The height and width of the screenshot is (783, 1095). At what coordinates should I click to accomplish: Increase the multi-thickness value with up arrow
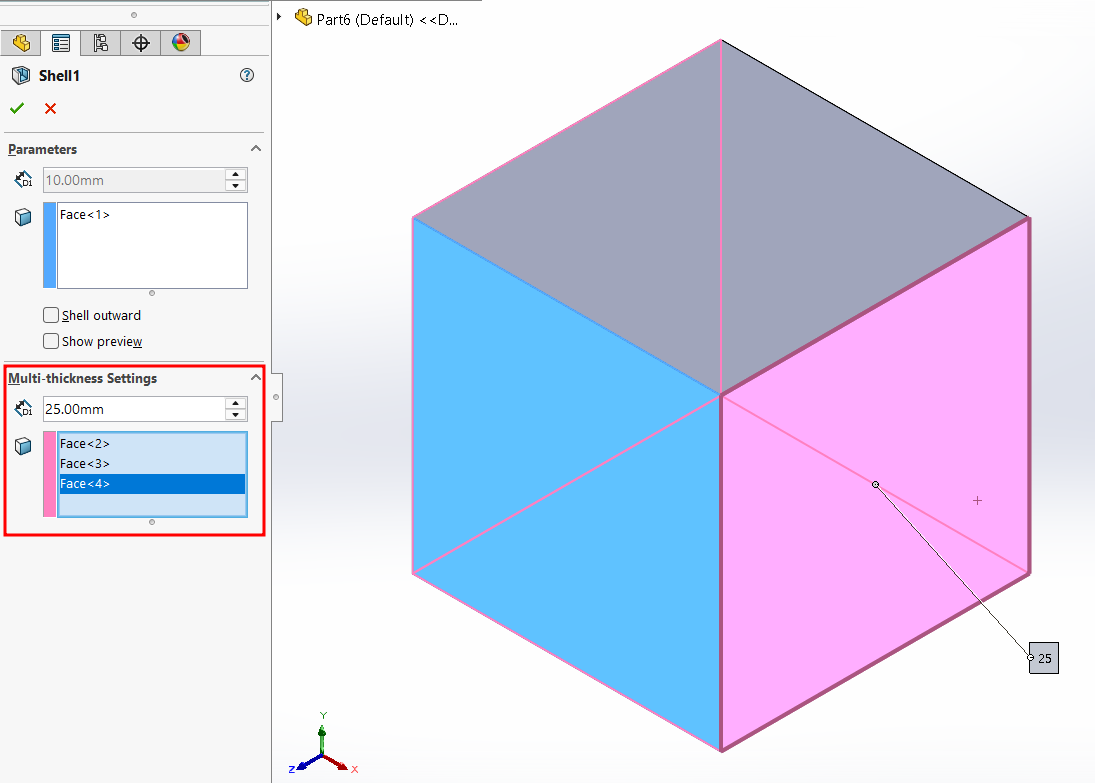point(236,403)
